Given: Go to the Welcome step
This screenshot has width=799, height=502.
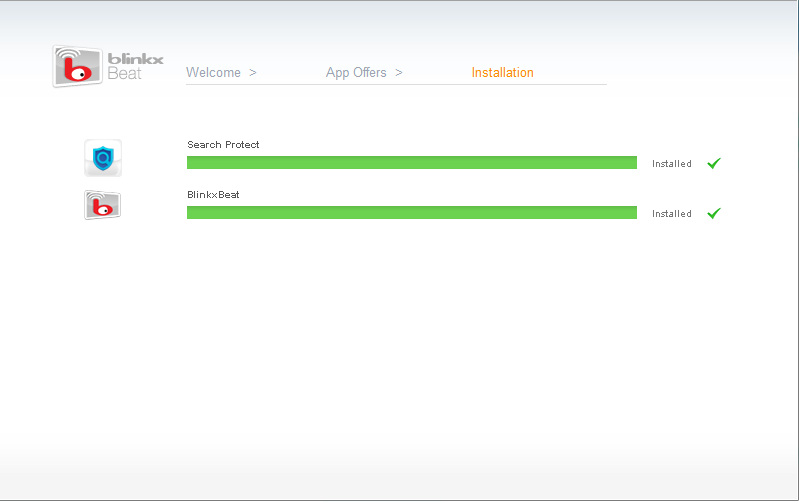Looking at the screenshot, I should (x=213, y=72).
